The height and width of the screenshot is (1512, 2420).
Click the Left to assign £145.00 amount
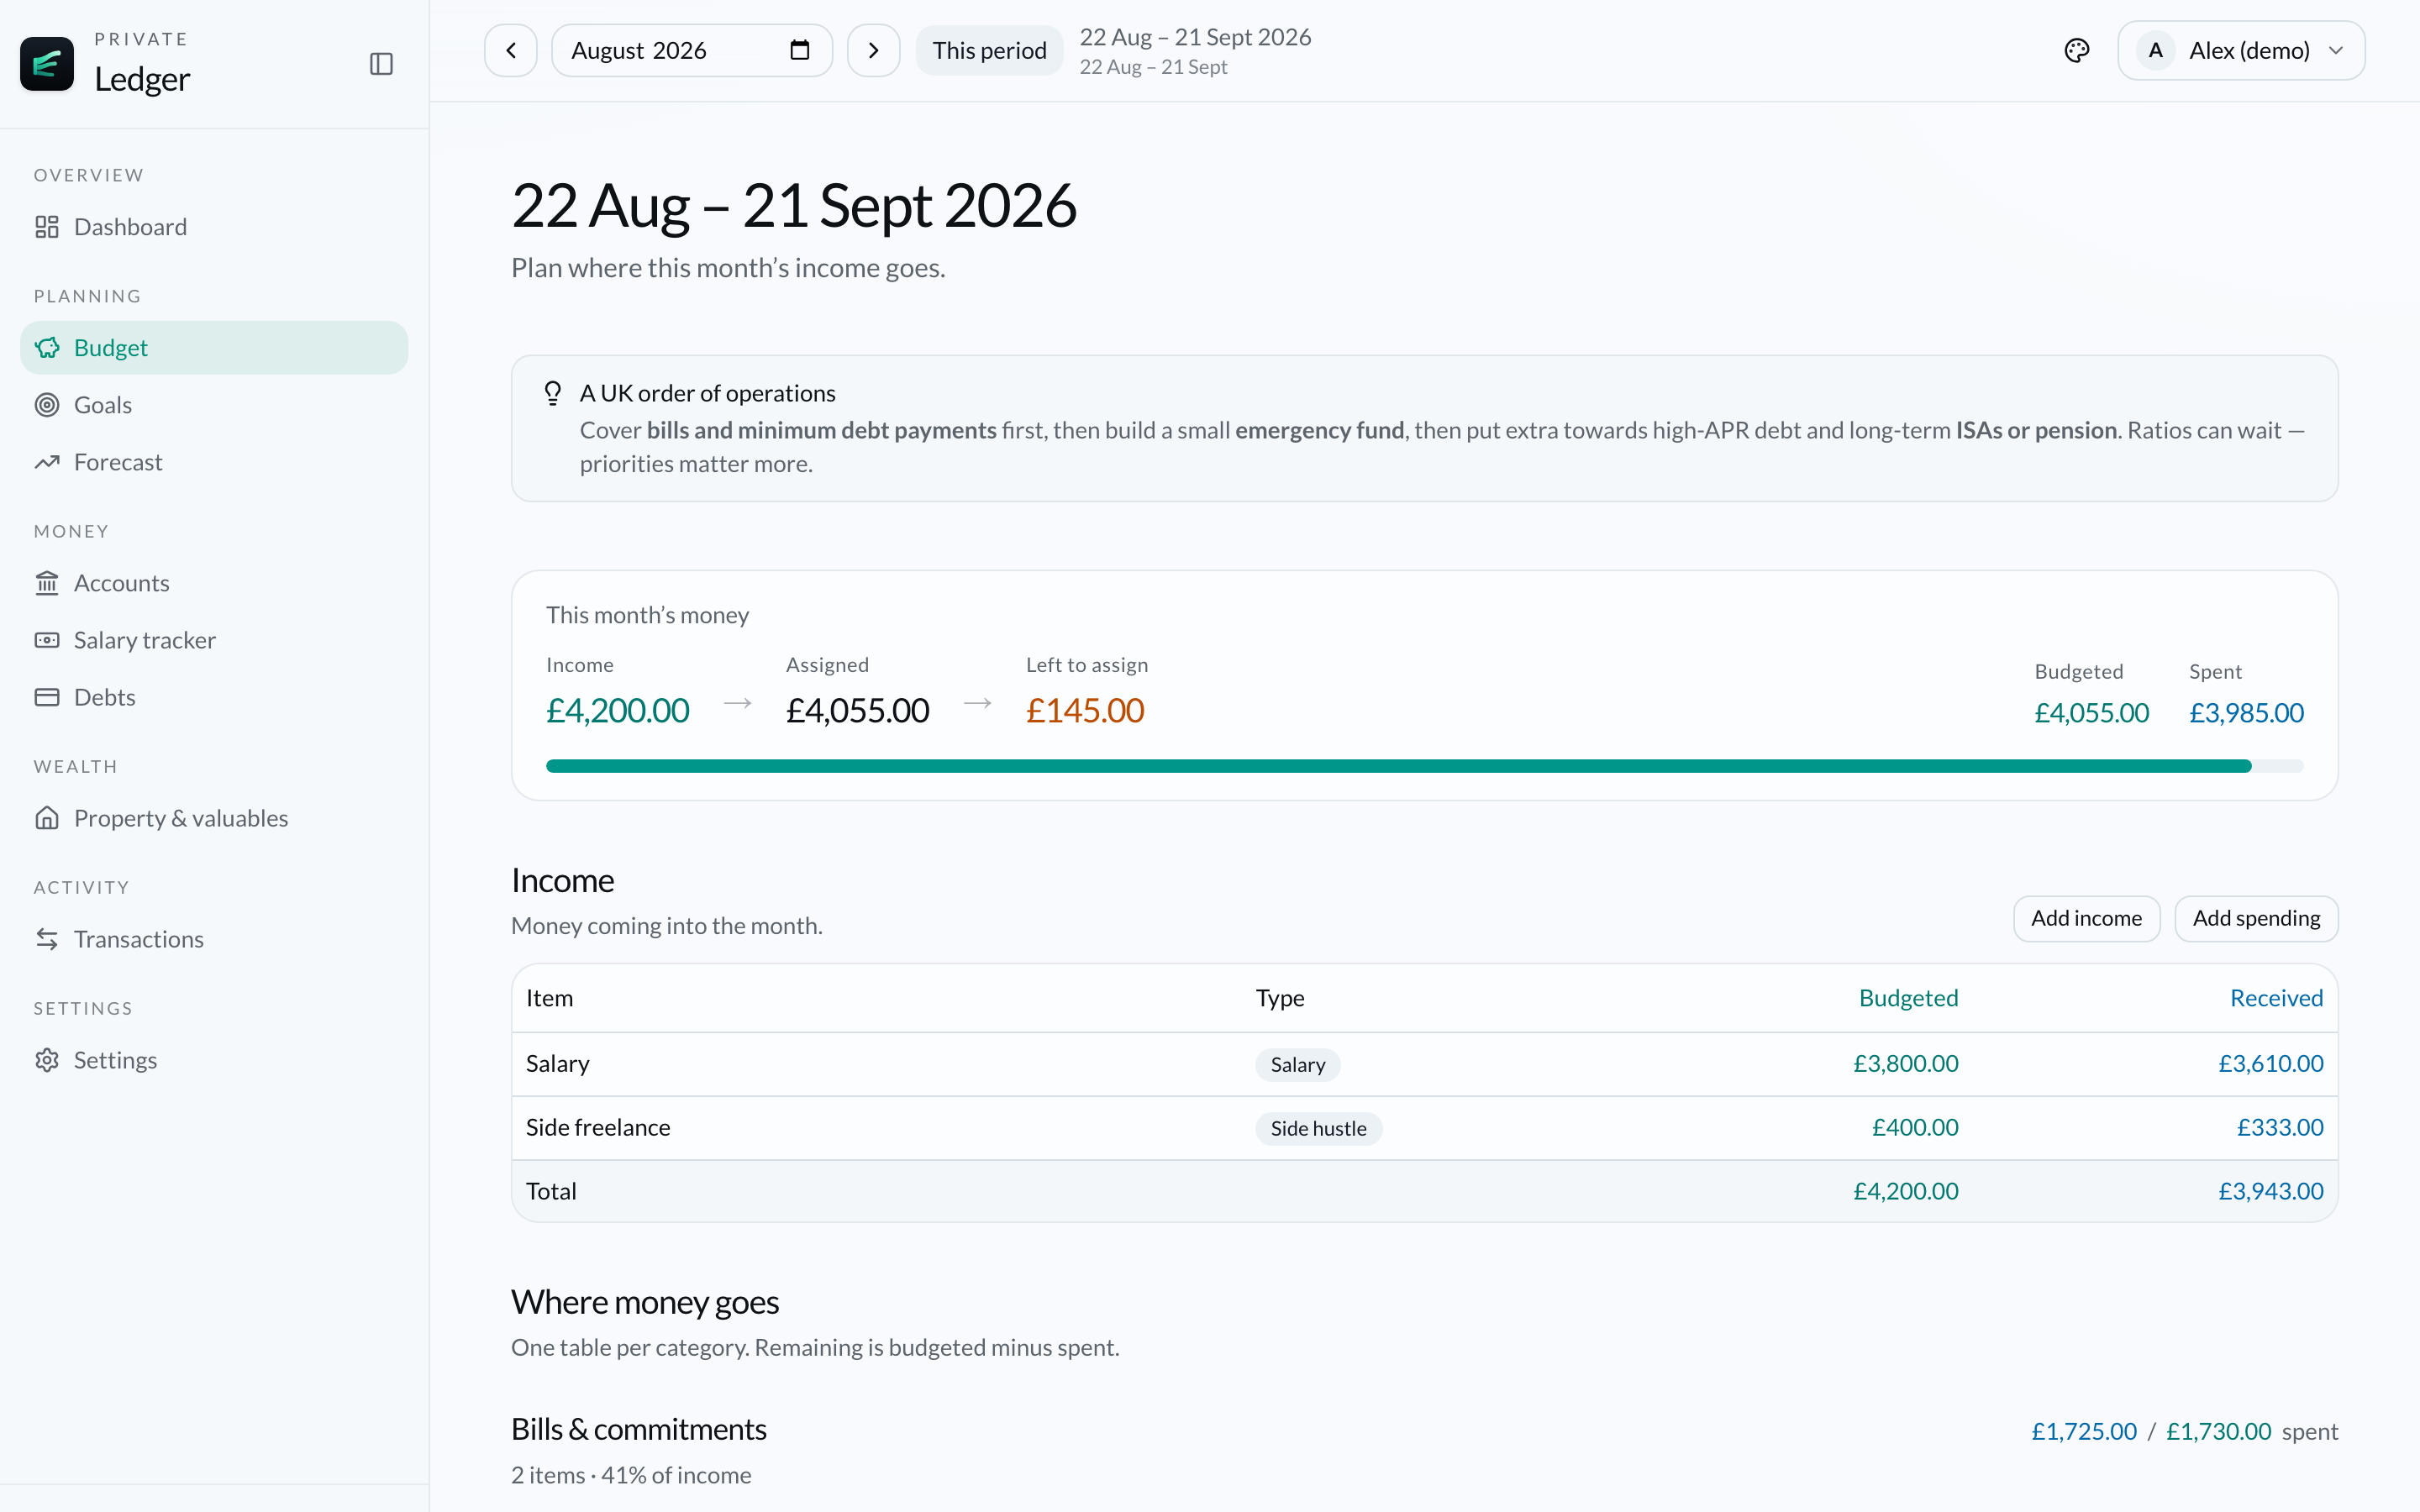[1085, 711]
